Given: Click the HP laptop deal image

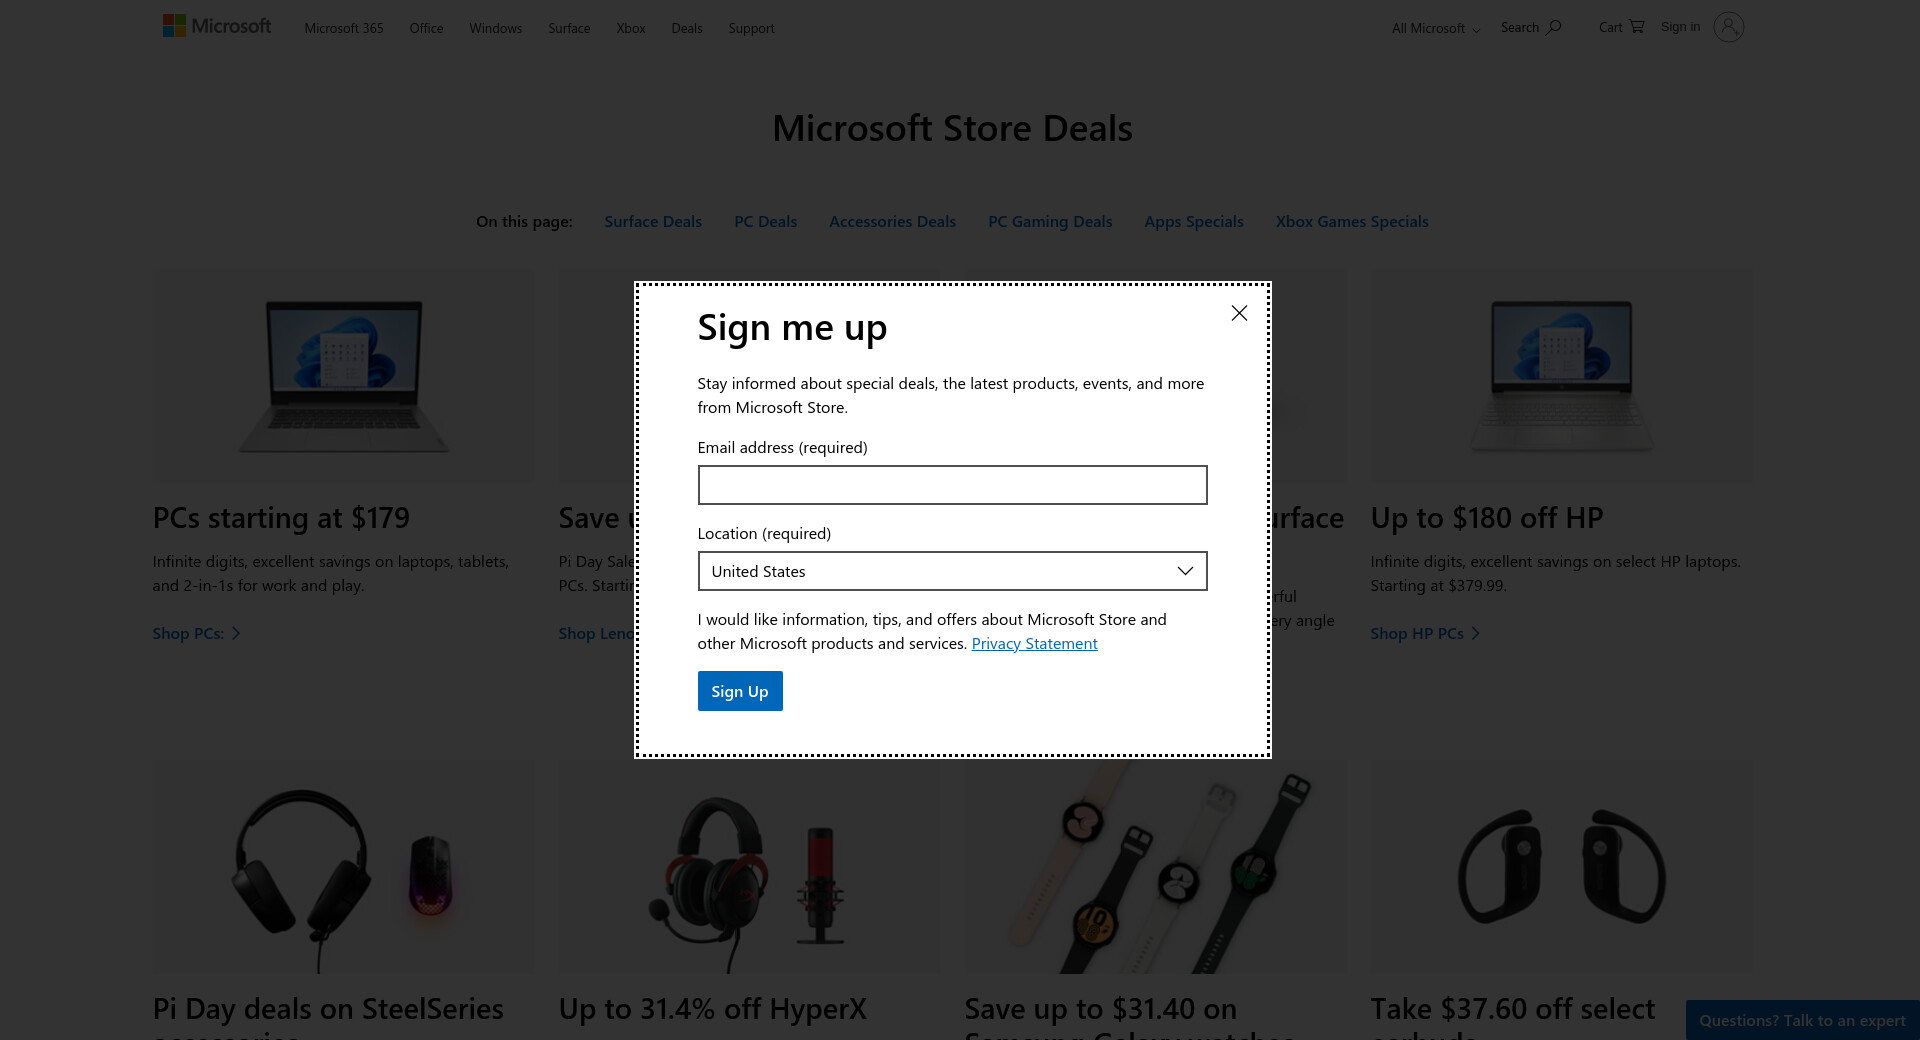Looking at the screenshot, I should pyautogui.click(x=1560, y=375).
